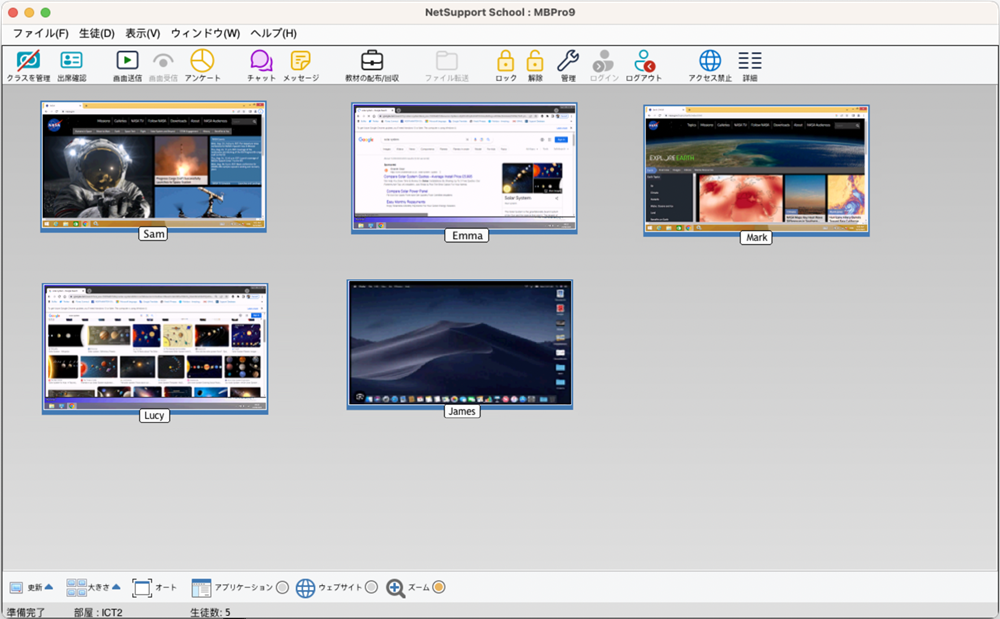Click アクセス禁止 globe icon
Image resolution: width=1000 pixels, height=619 pixels.
click(710, 62)
